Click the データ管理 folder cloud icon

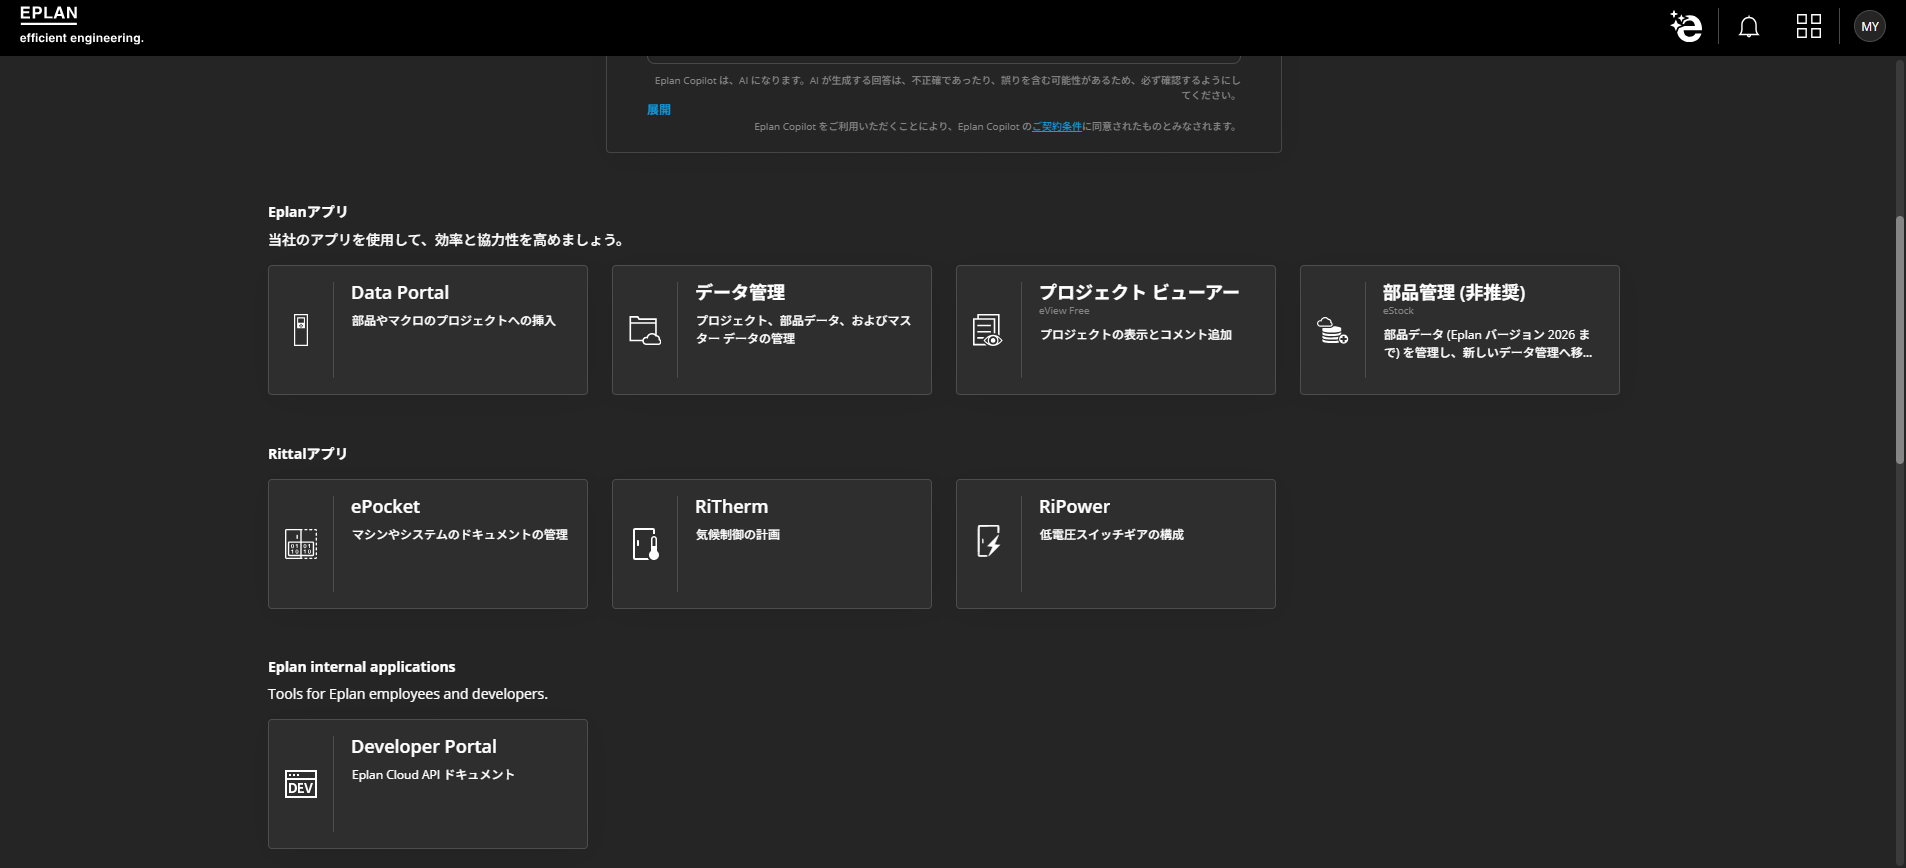tap(645, 330)
